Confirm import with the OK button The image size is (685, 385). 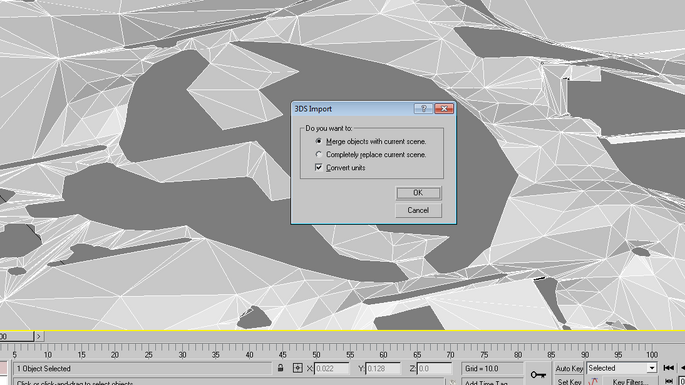[x=418, y=193]
